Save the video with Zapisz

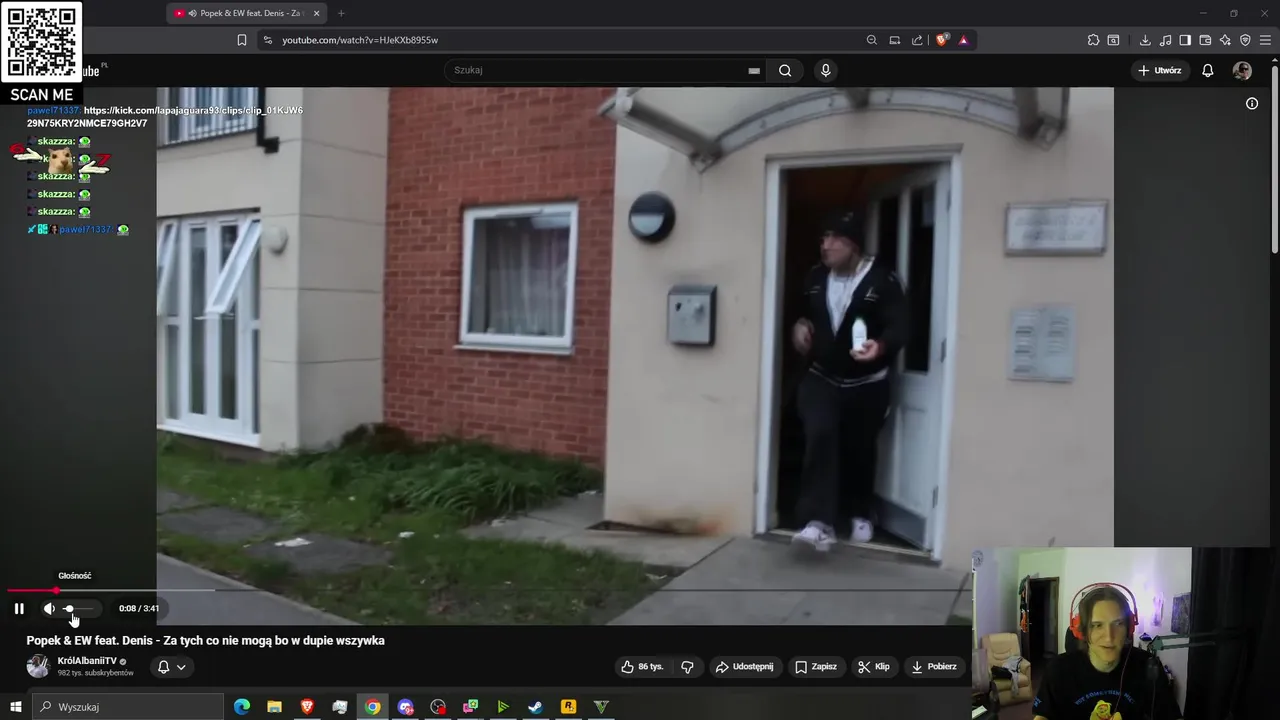[816, 667]
